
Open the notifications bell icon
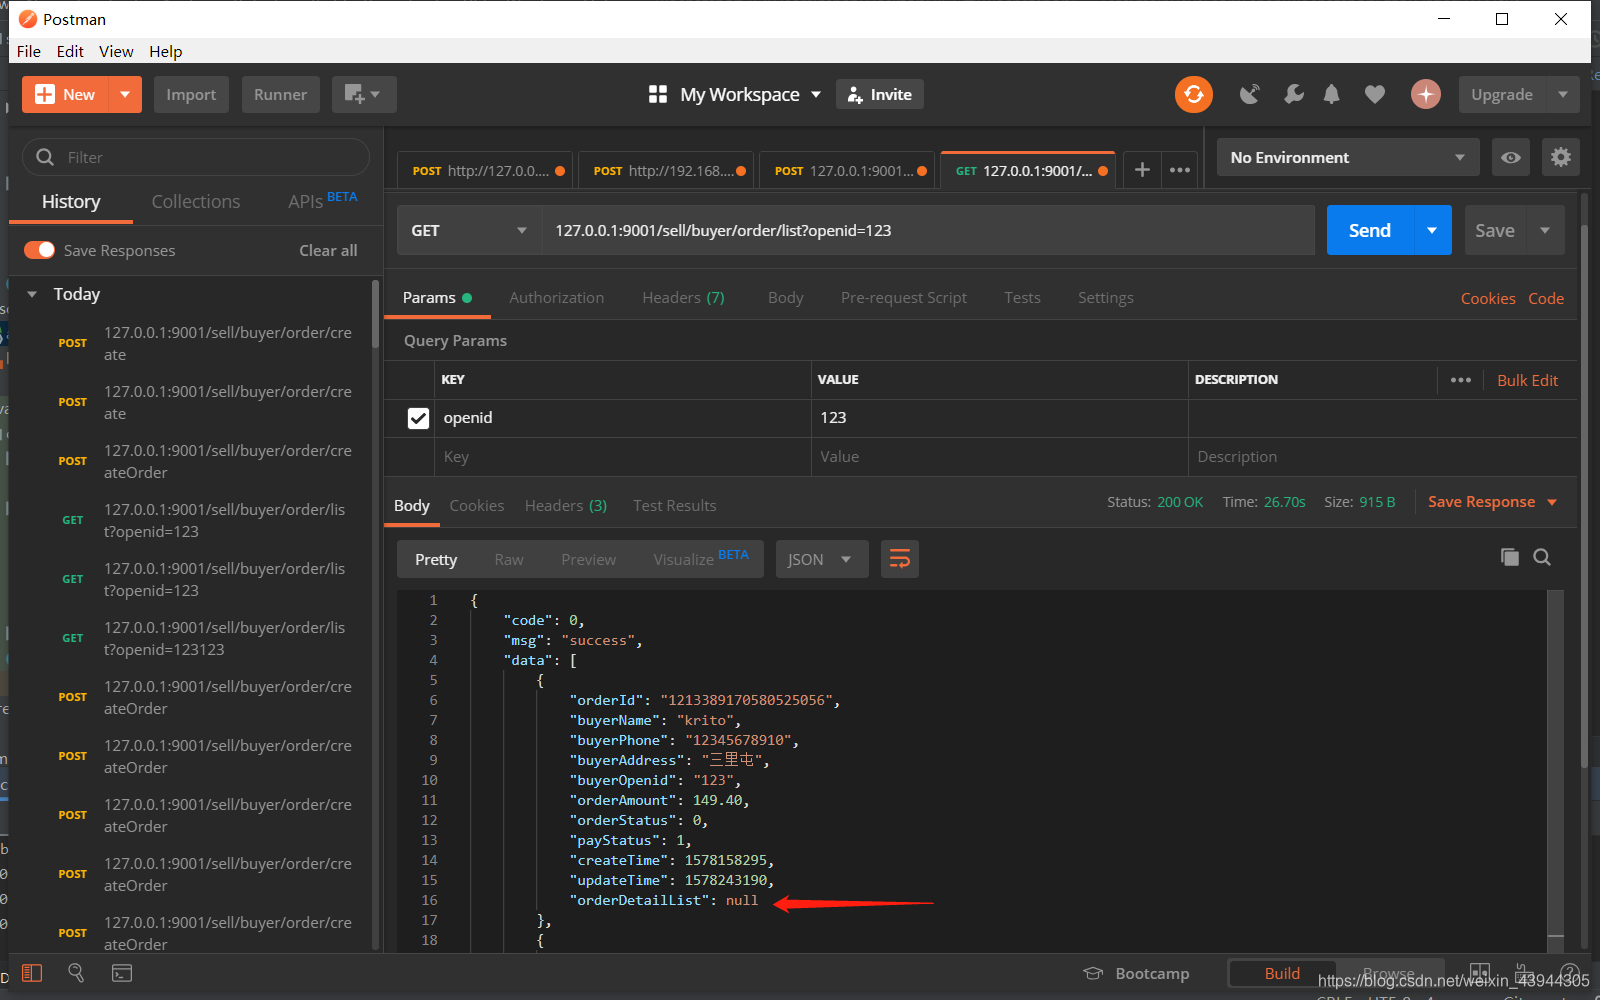tap(1331, 95)
